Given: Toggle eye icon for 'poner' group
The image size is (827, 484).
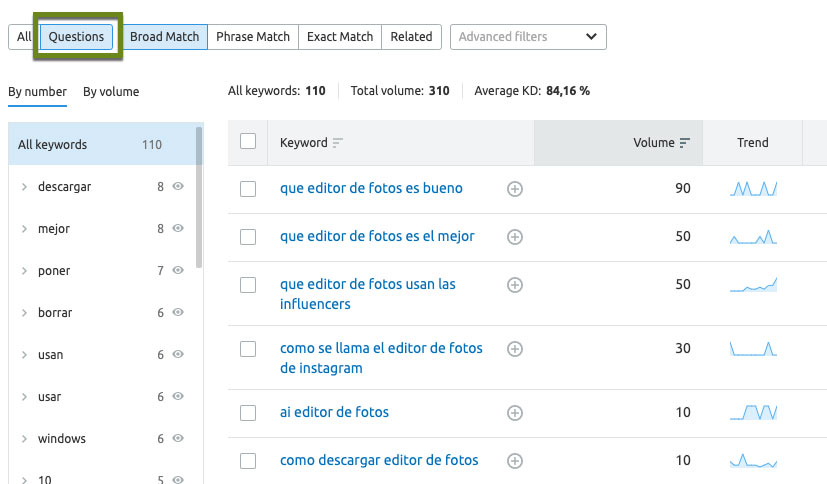Looking at the screenshot, I should (x=178, y=270).
